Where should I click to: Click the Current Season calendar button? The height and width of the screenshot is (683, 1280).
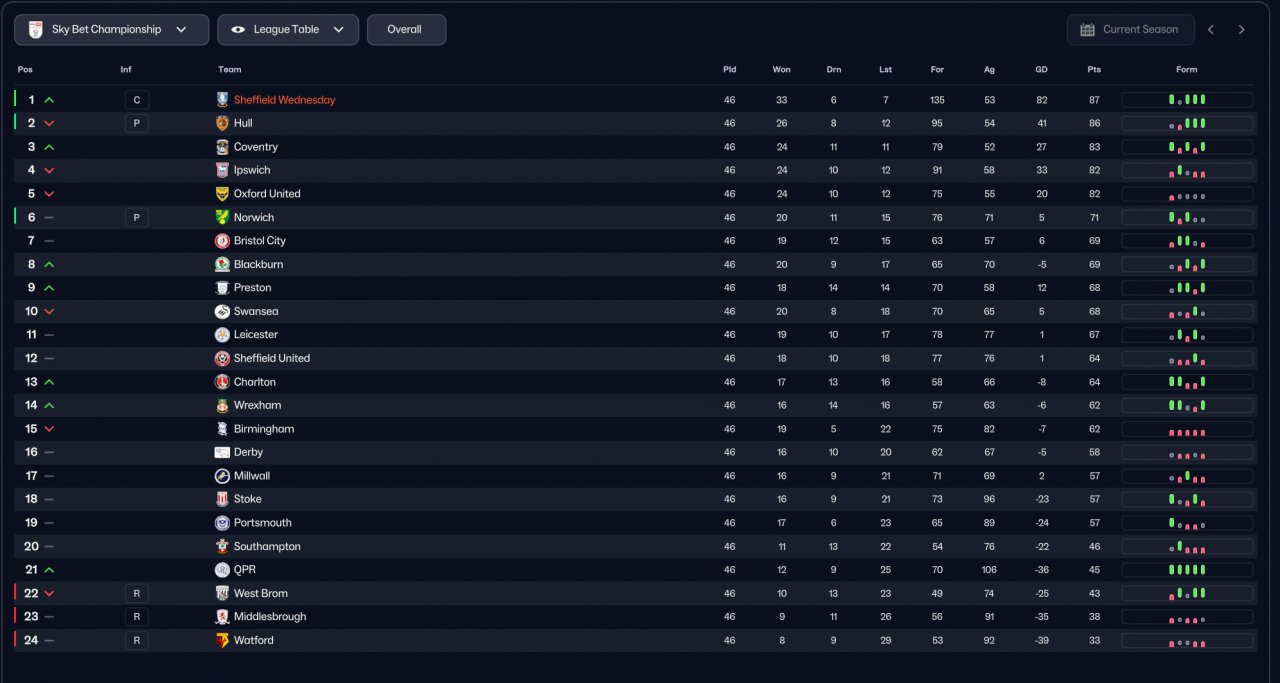click(1130, 30)
